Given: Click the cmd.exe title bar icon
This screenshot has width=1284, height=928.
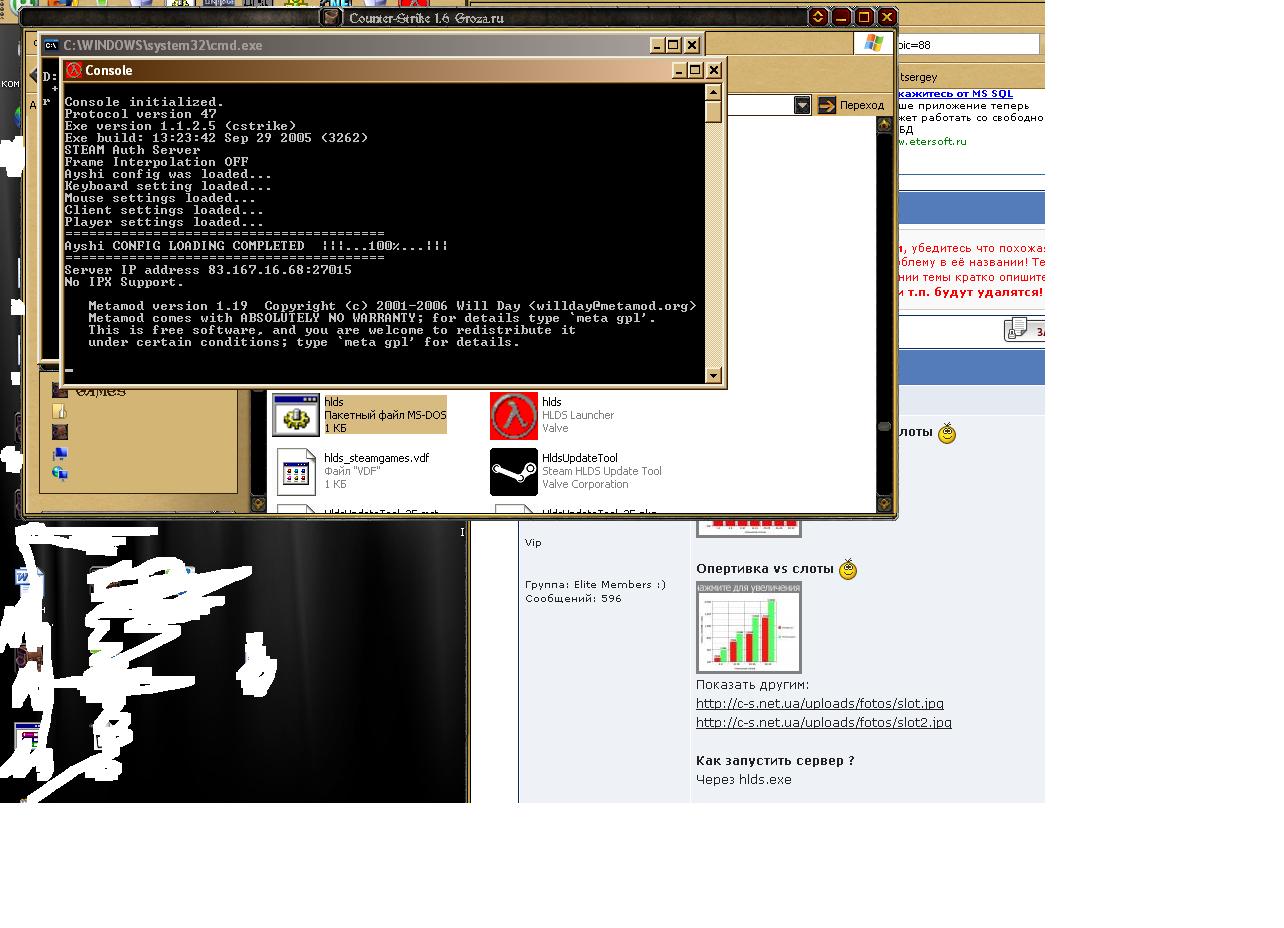Looking at the screenshot, I should point(50,45).
